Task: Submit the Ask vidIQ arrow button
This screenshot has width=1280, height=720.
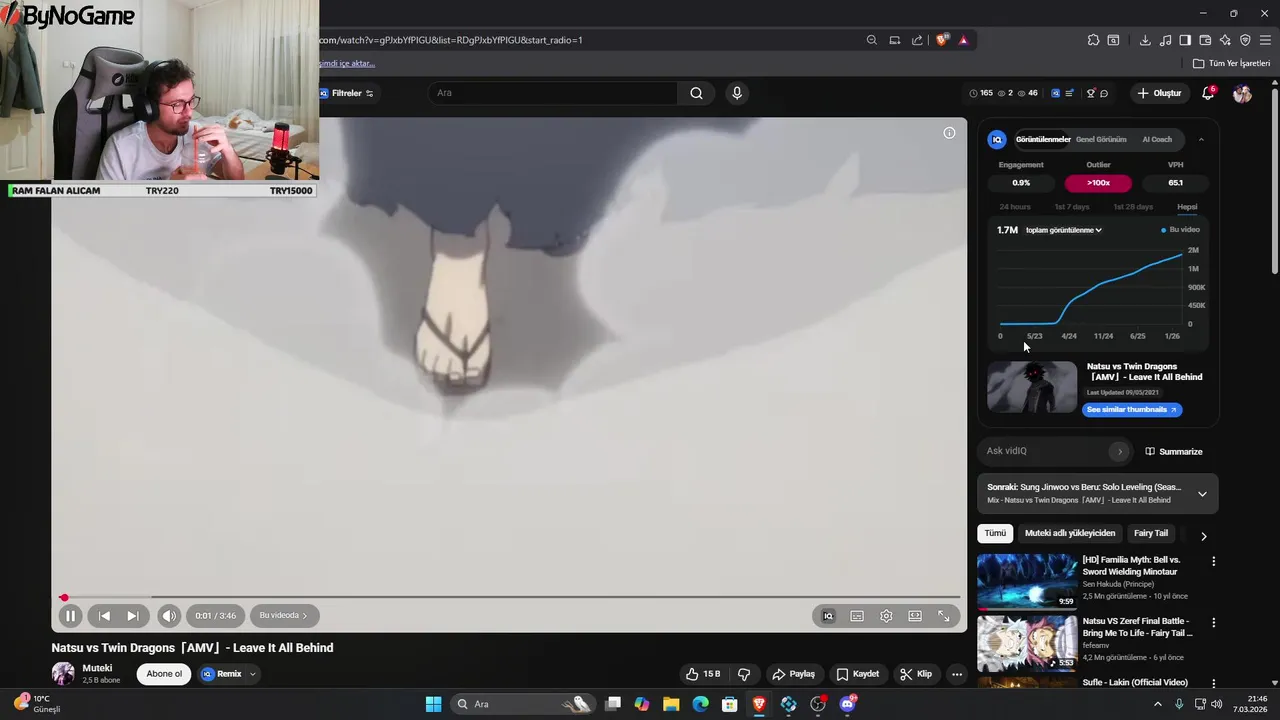Action: coord(1120,451)
